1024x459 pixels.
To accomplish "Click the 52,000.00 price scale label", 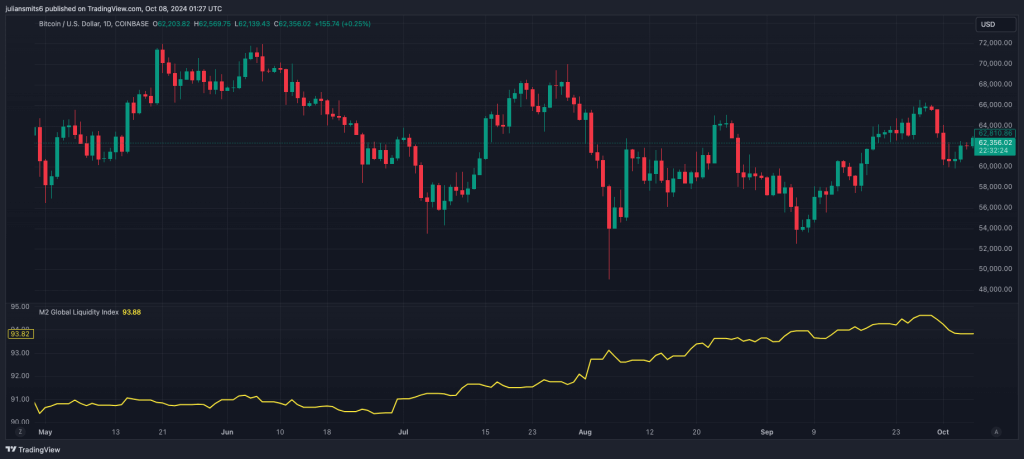I will (995, 249).
